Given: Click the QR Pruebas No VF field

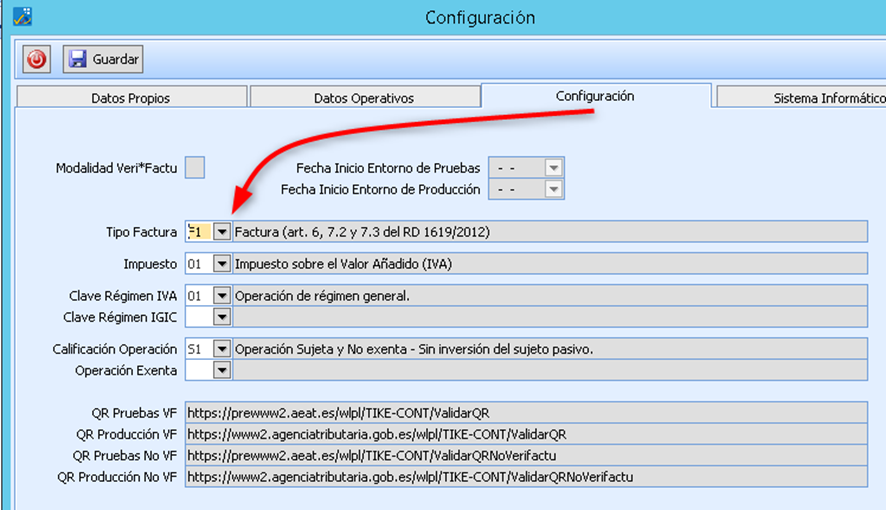Looking at the screenshot, I should 525,456.
